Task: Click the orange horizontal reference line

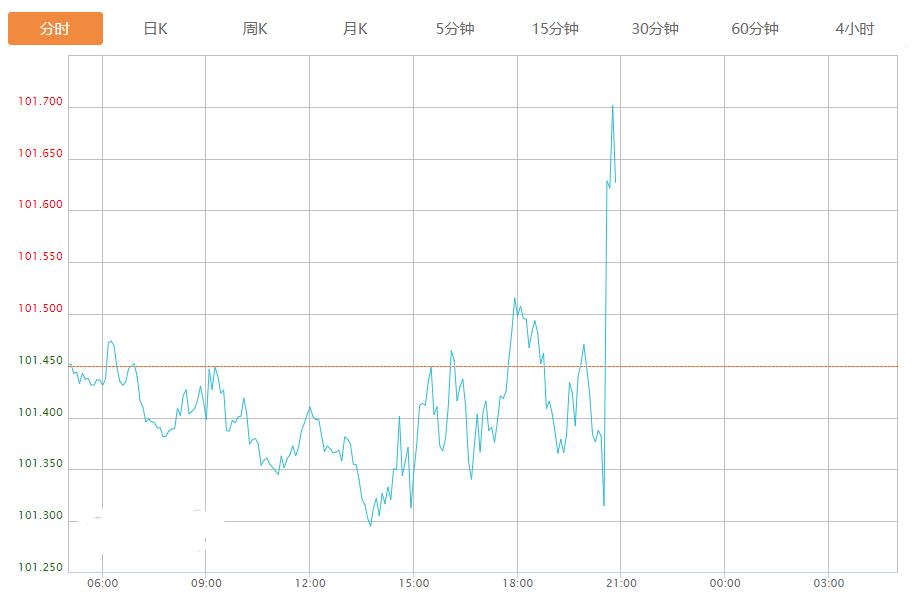Action: pyautogui.click(x=760, y=366)
